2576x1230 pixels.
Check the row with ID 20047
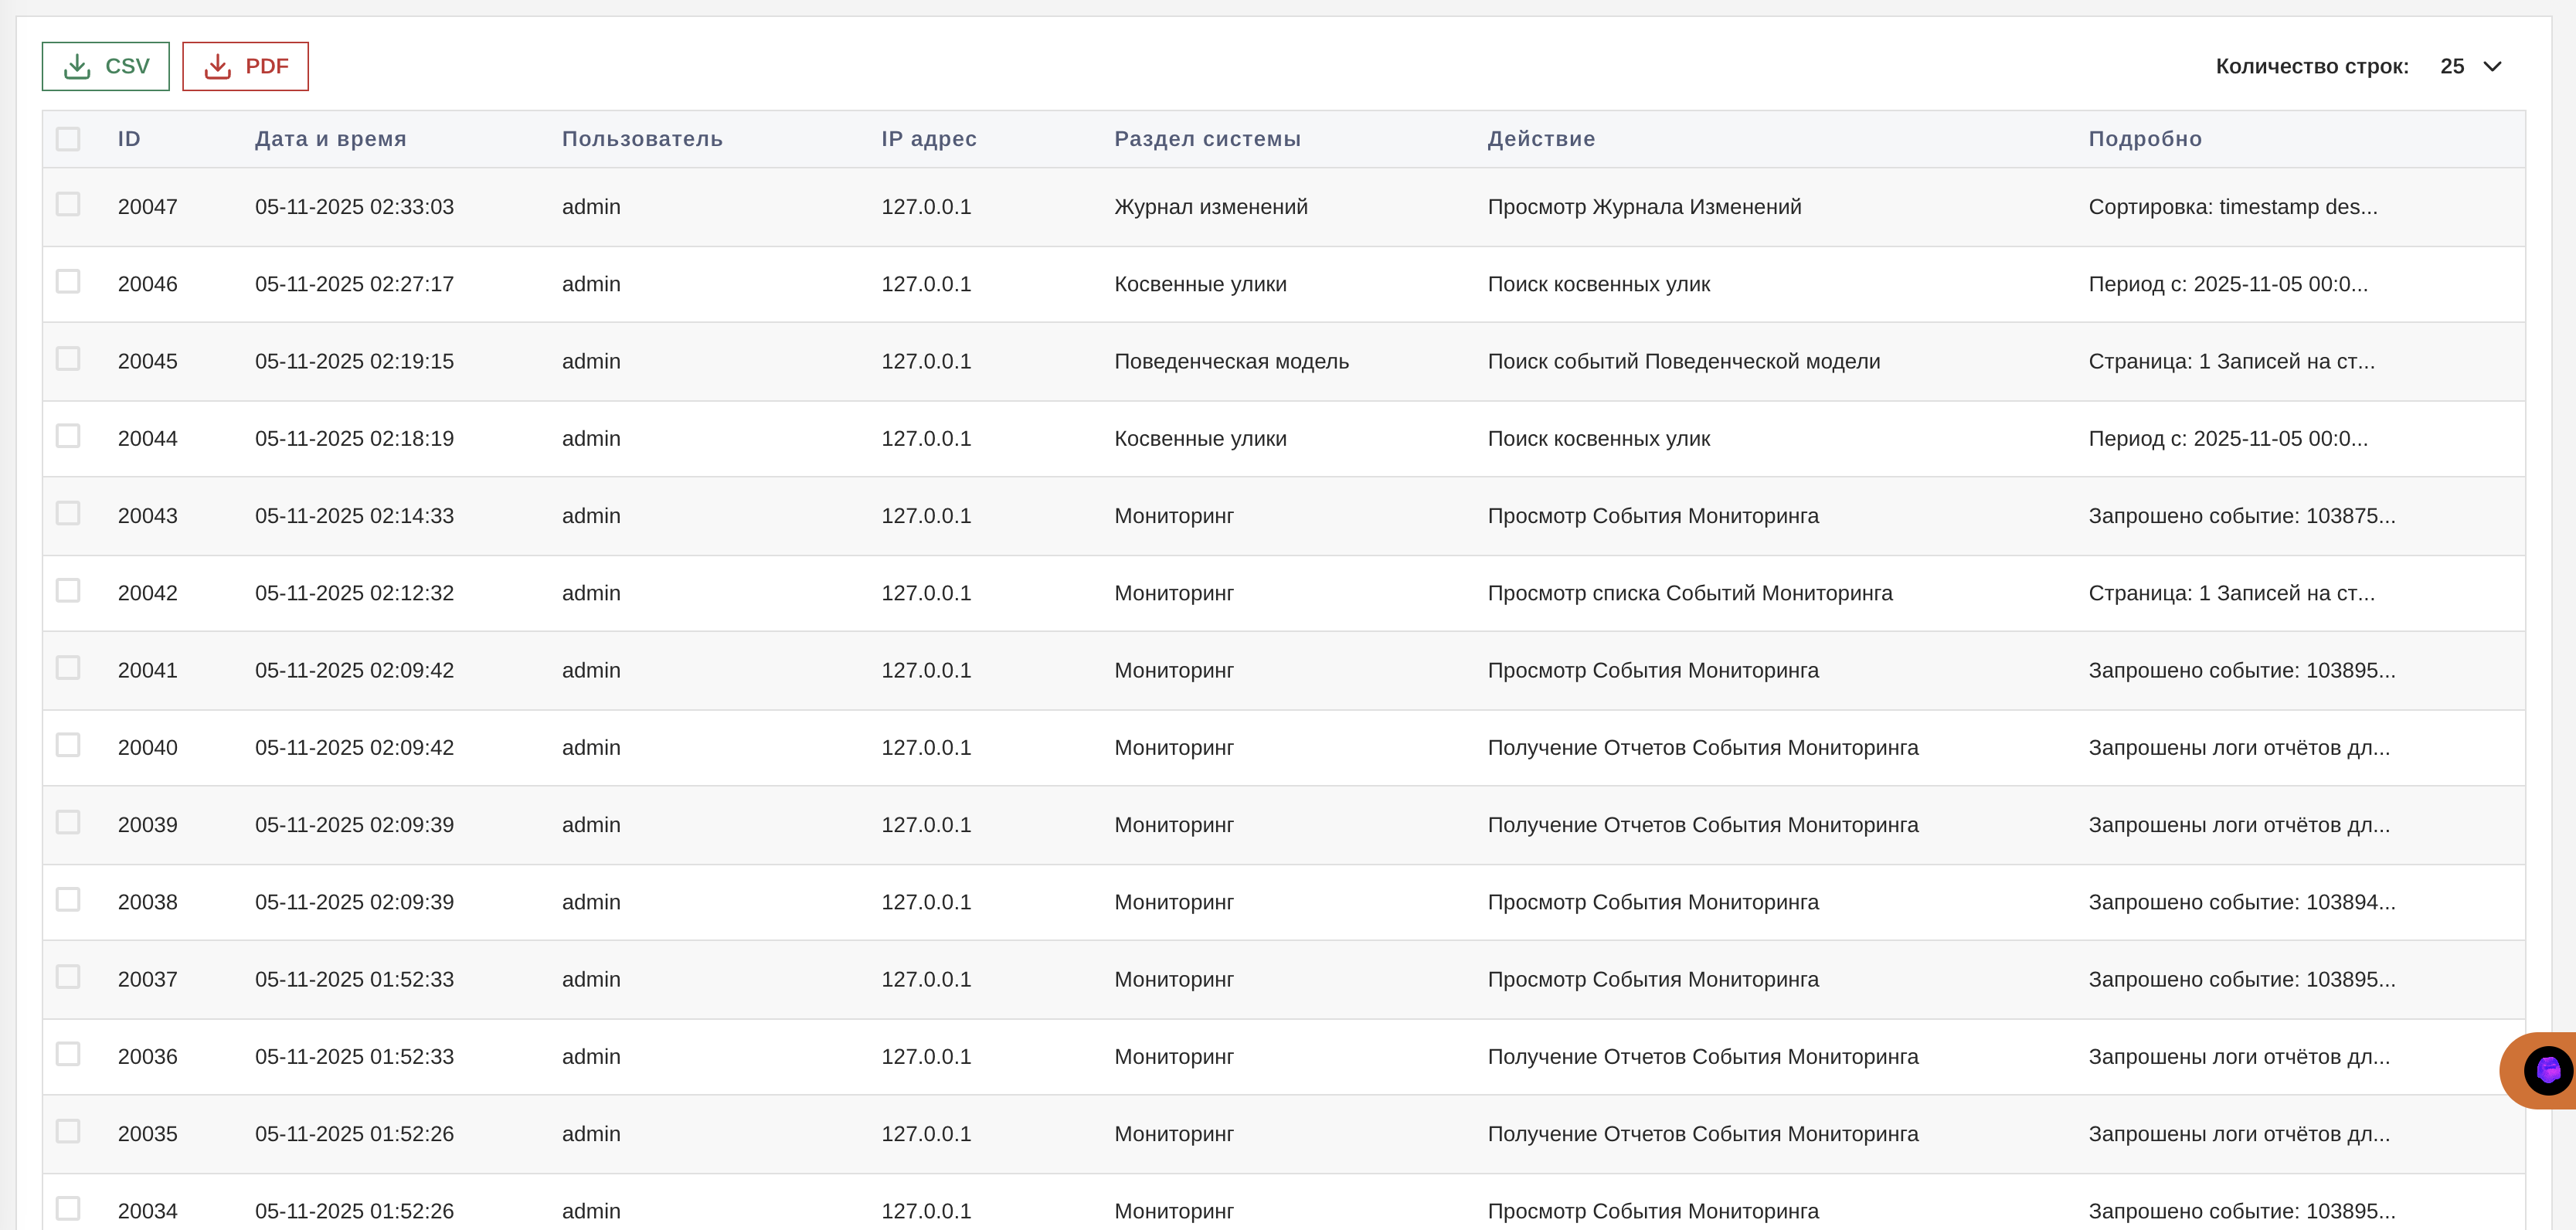(68, 205)
